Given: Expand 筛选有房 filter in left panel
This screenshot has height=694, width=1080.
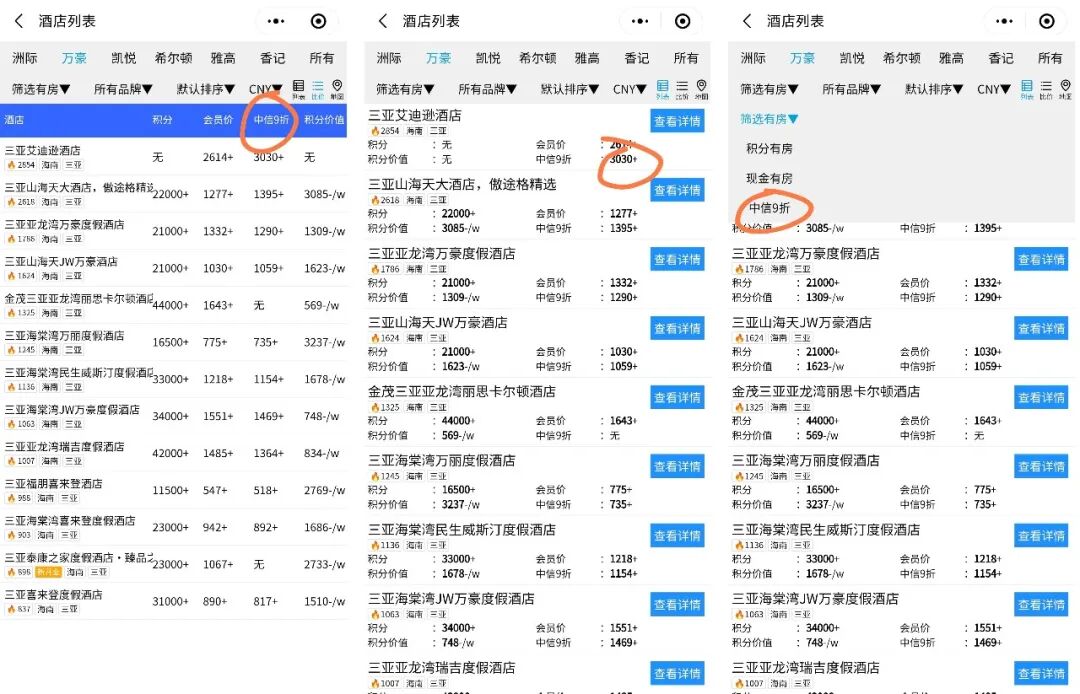Looking at the screenshot, I should tap(41, 89).
